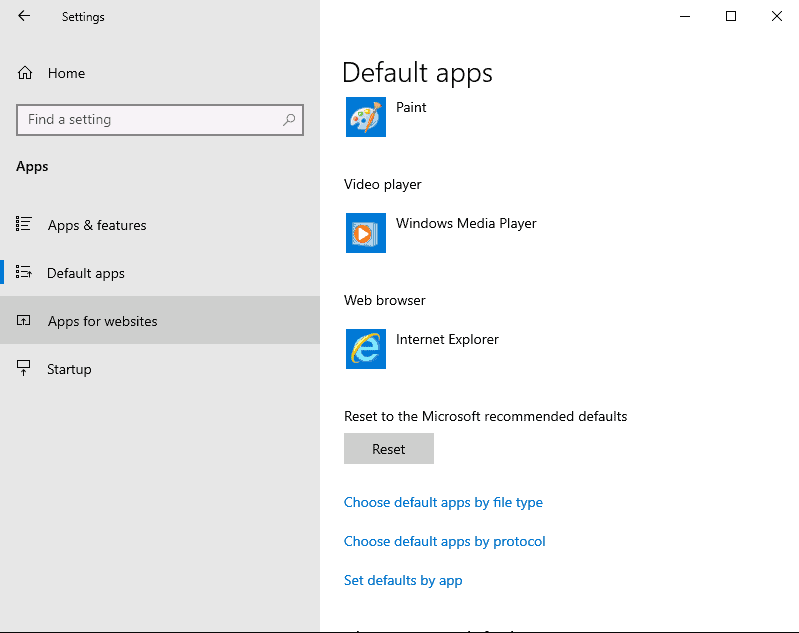This screenshot has width=799, height=633.
Task: Click the Startup sidebar icon
Action: click(23, 368)
